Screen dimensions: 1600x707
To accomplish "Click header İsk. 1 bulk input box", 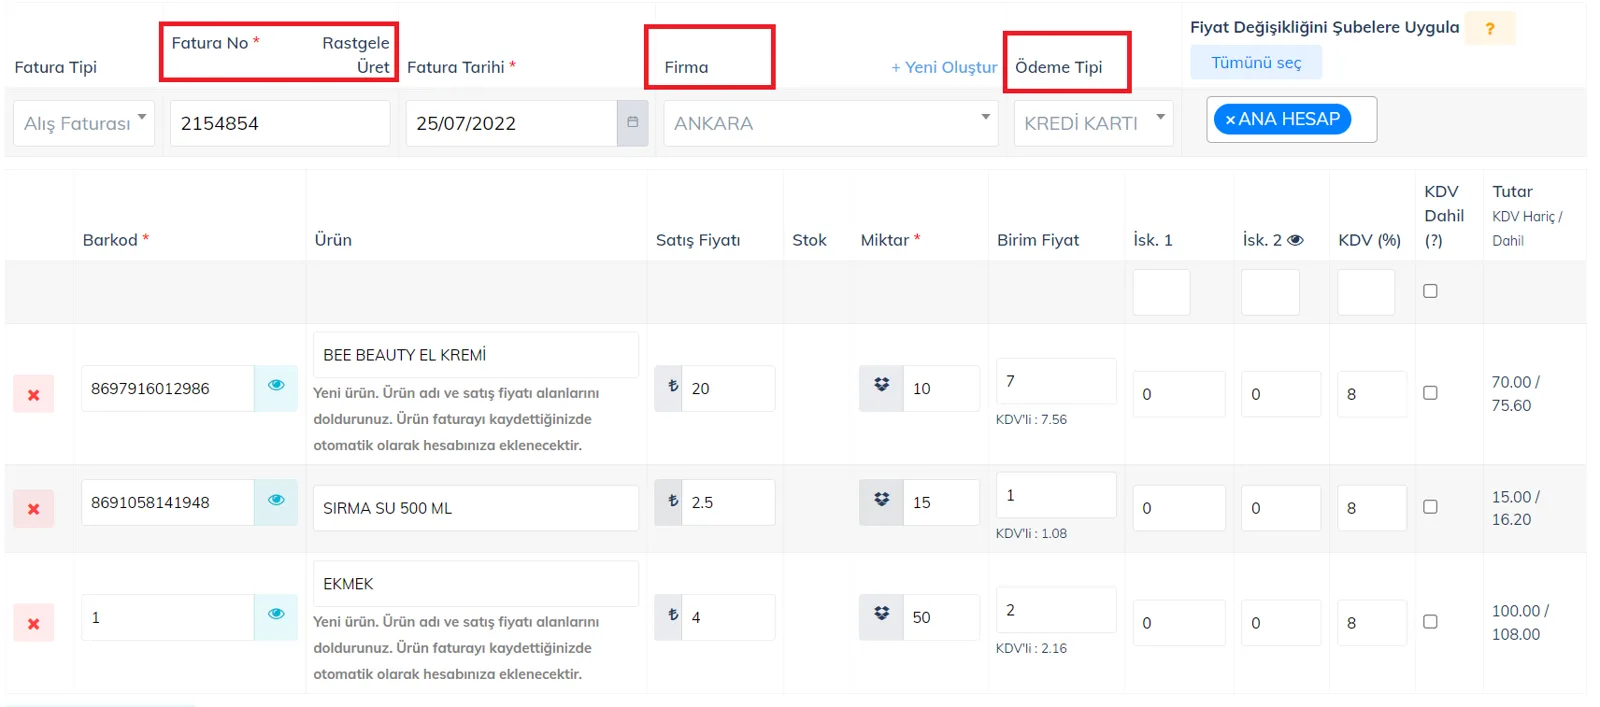I will (1161, 292).
